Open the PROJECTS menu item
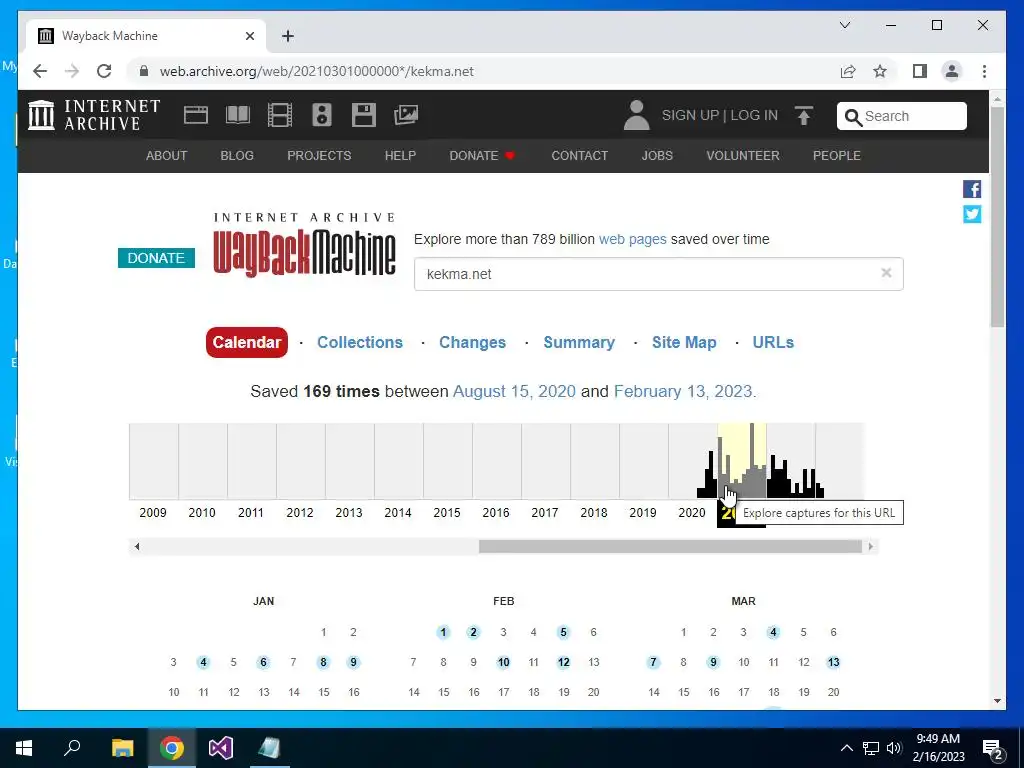Viewport: 1024px width, 768px height. point(319,155)
